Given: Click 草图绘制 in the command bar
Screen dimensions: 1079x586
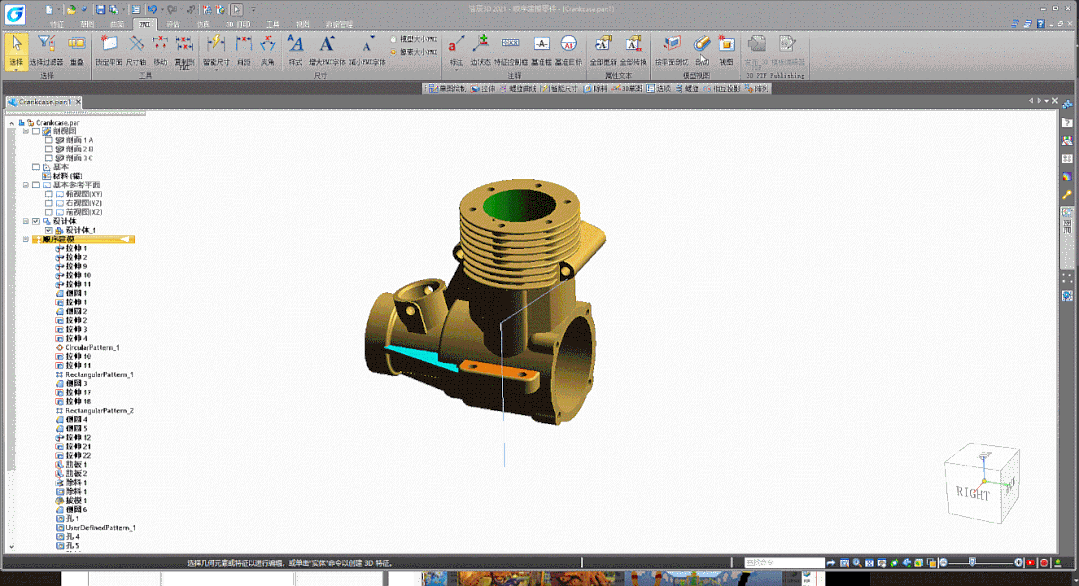Looking at the screenshot, I should (x=447, y=89).
